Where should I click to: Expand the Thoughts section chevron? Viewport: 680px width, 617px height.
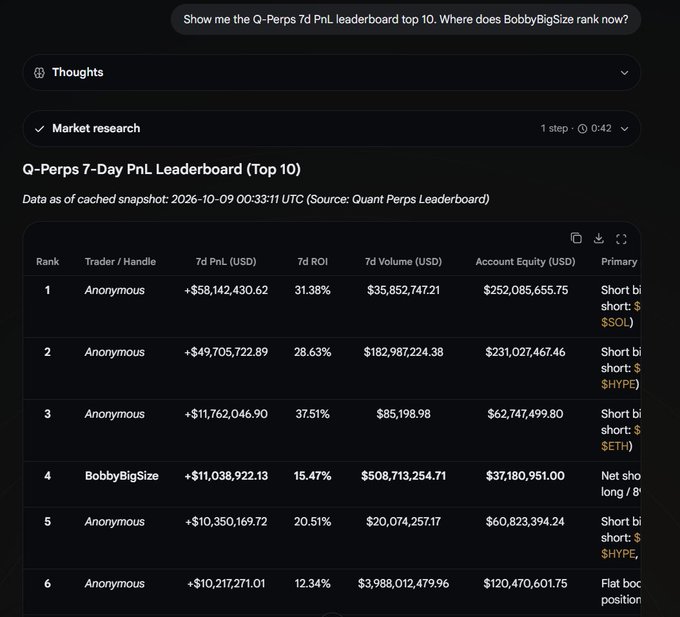pyautogui.click(x=624, y=72)
